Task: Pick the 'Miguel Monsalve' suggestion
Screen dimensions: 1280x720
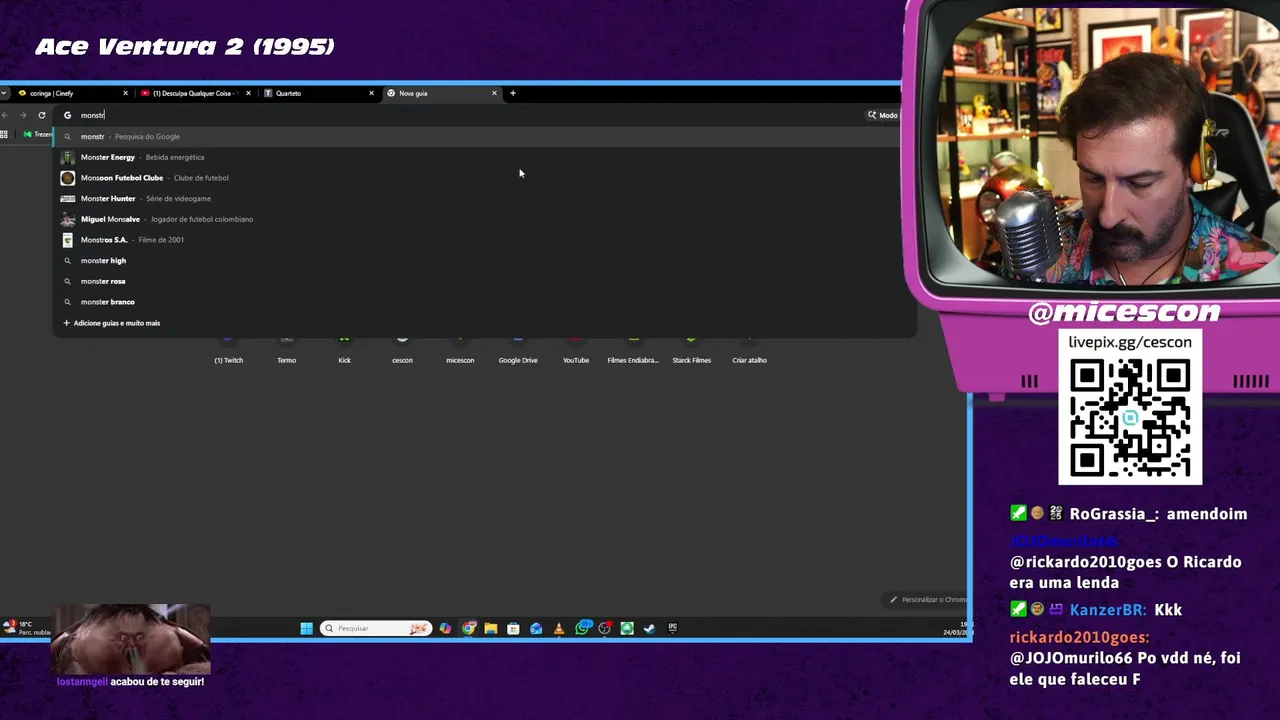Action: [484, 219]
